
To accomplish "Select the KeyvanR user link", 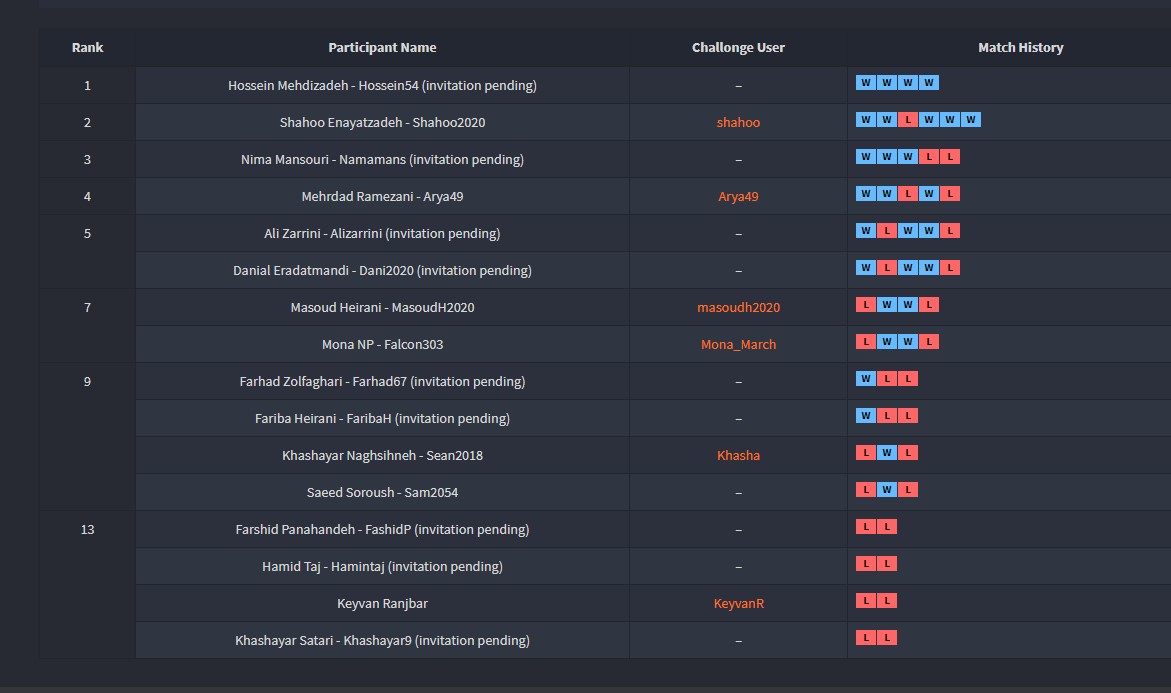I will [x=738, y=603].
